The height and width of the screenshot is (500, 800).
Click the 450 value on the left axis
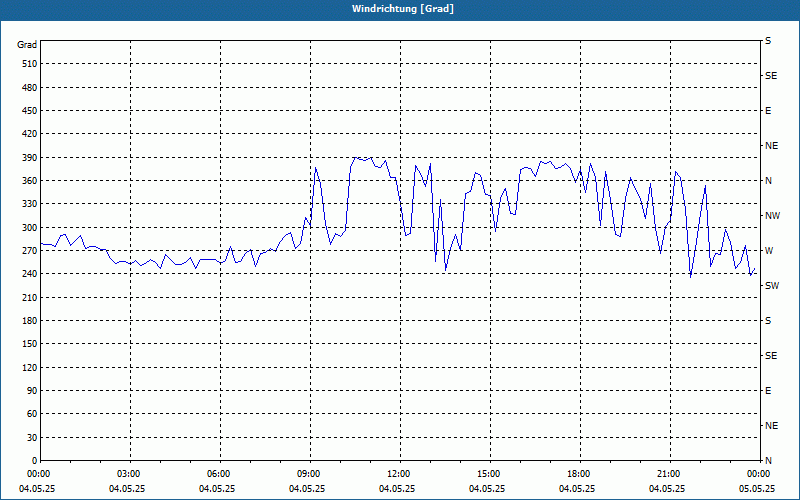tap(30, 111)
